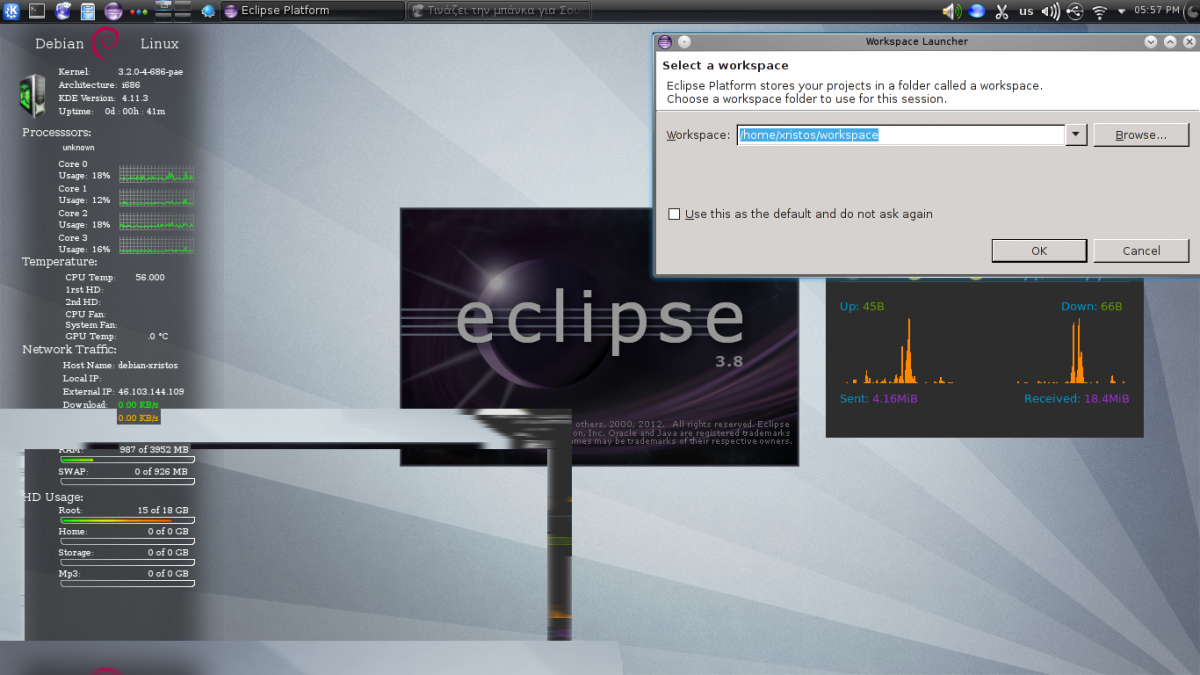Open the blue orb tray icon
Screen dimensions: 1200x675
coord(977,11)
